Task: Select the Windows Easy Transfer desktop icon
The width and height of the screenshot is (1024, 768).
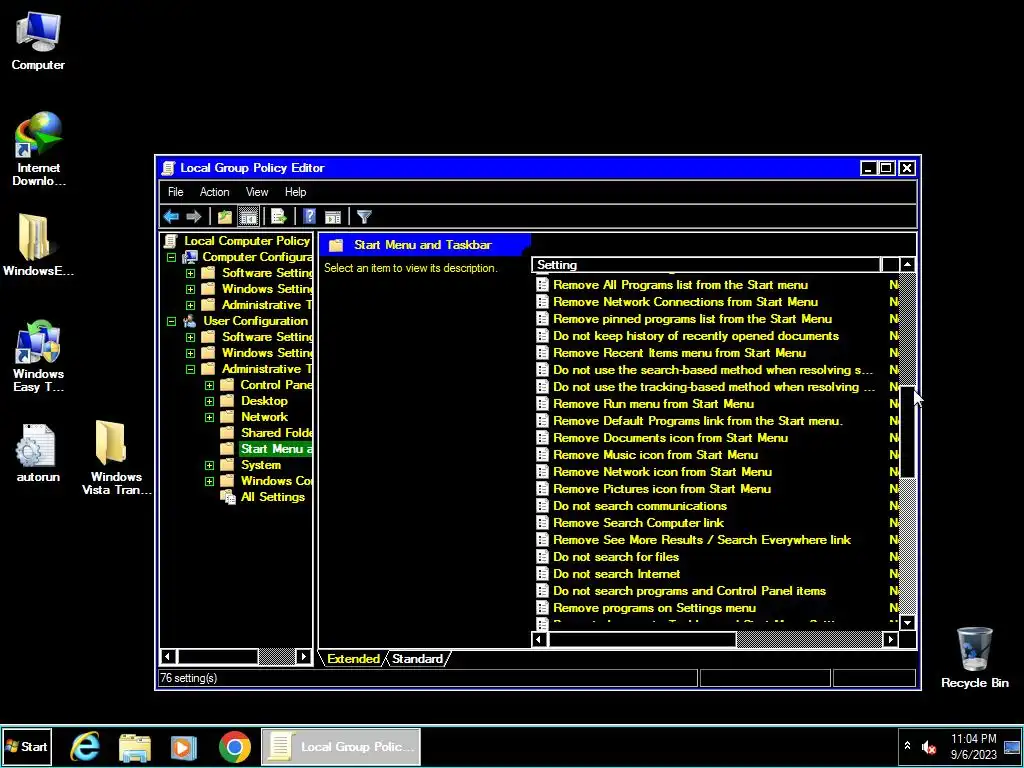Action: [x=38, y=356]
